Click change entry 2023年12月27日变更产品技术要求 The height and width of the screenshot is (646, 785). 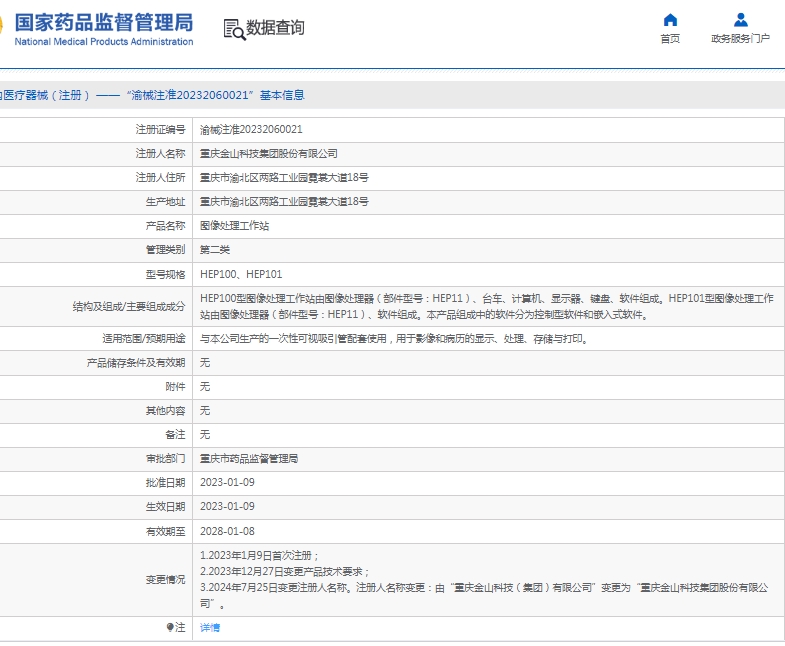(x=284, y=572)
